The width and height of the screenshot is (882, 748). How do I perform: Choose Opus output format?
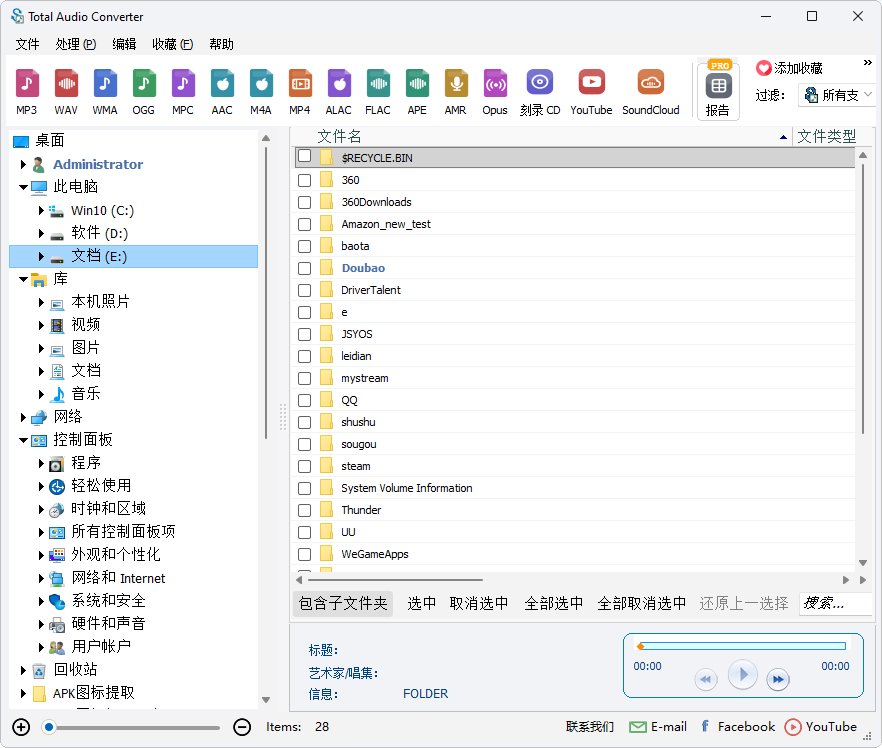click(x=495, y=92)
